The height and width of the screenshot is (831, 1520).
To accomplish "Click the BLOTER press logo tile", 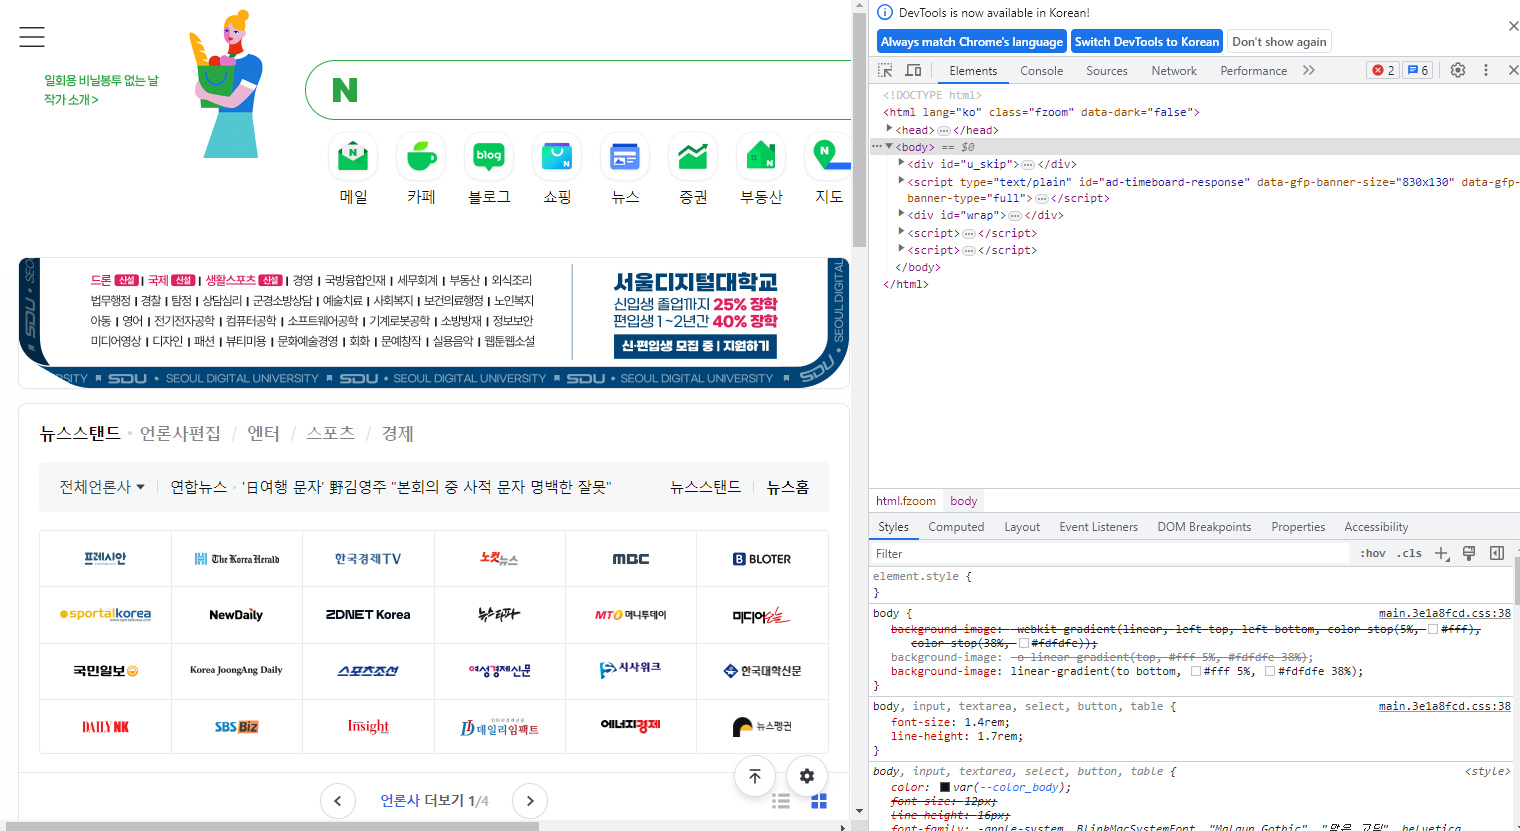I will pyautogui.click(x=762, y=559).
